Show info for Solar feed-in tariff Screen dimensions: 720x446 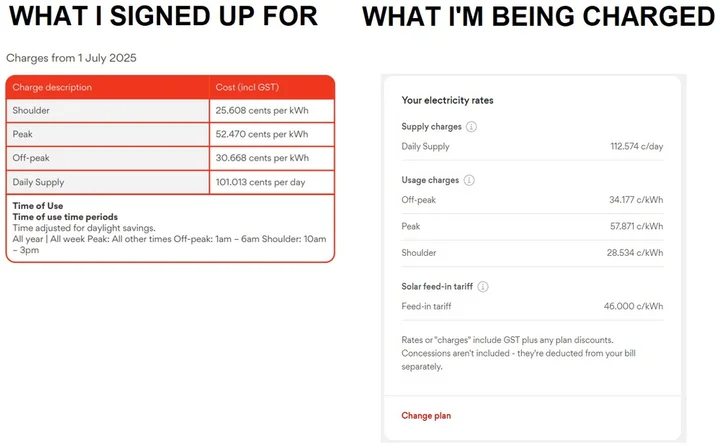click(x=483, y=287)
